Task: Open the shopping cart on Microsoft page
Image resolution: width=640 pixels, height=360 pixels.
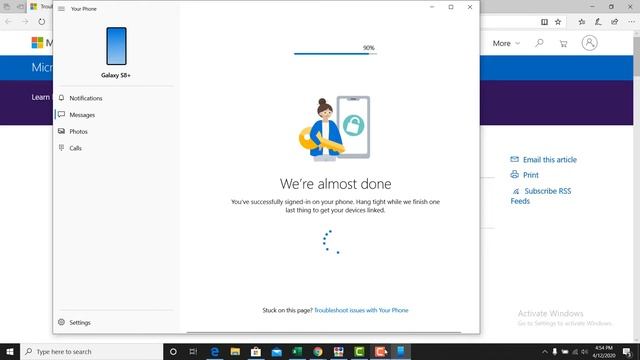Action: click(x=563, y=43)
